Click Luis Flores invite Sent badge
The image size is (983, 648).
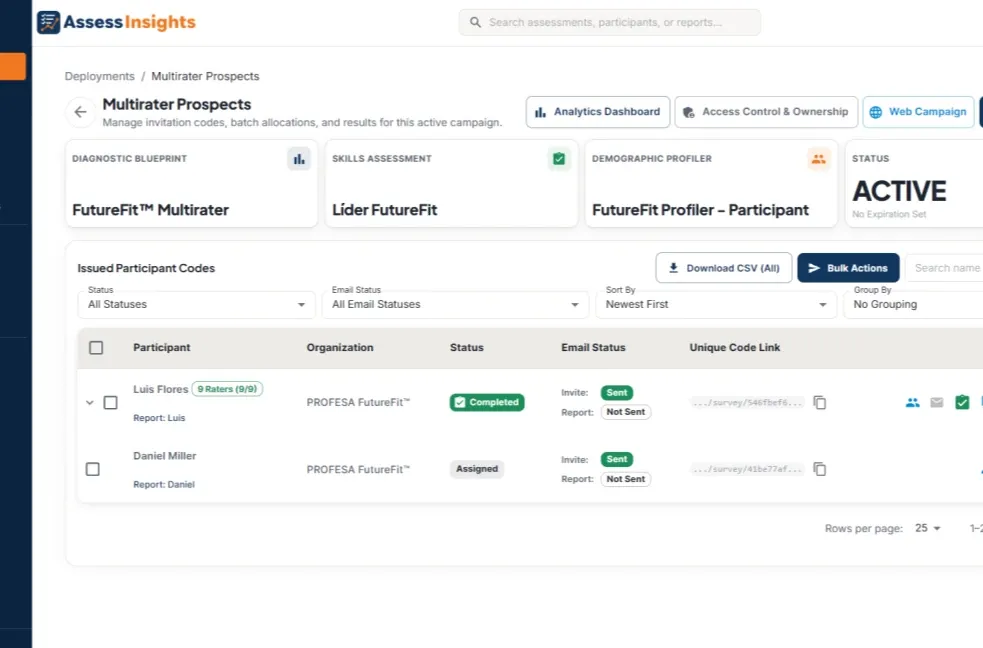click(617, 393)
